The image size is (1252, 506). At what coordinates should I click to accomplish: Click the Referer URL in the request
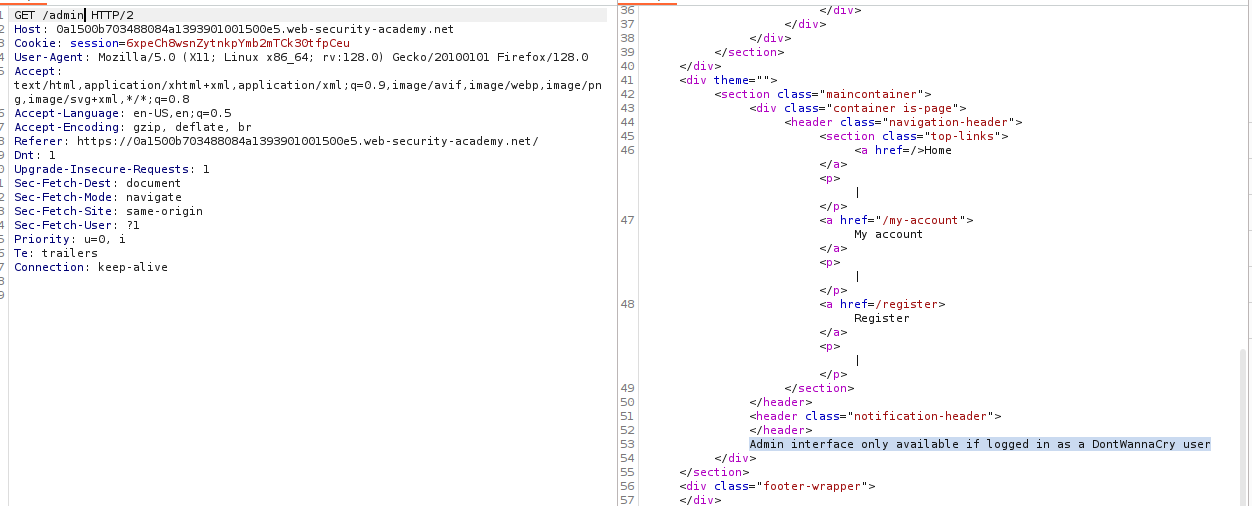tap(307, 141)
